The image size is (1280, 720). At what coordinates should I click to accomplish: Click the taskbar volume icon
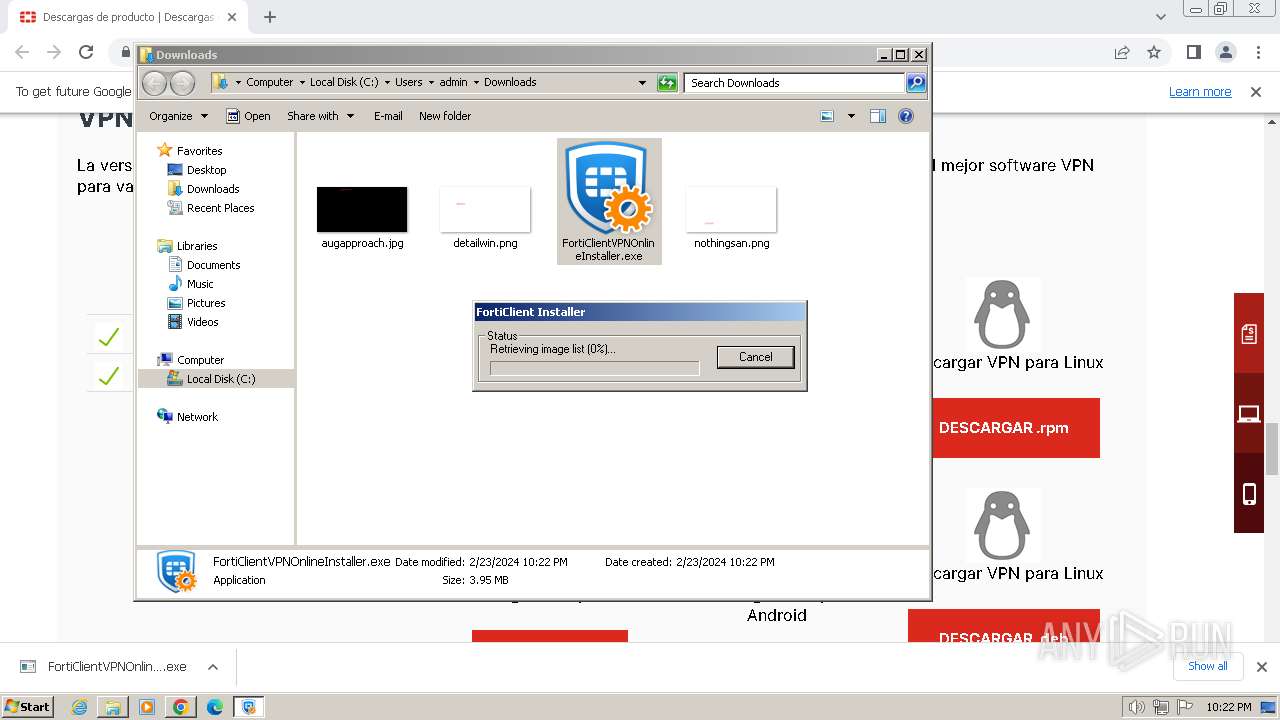point(1137,707)
